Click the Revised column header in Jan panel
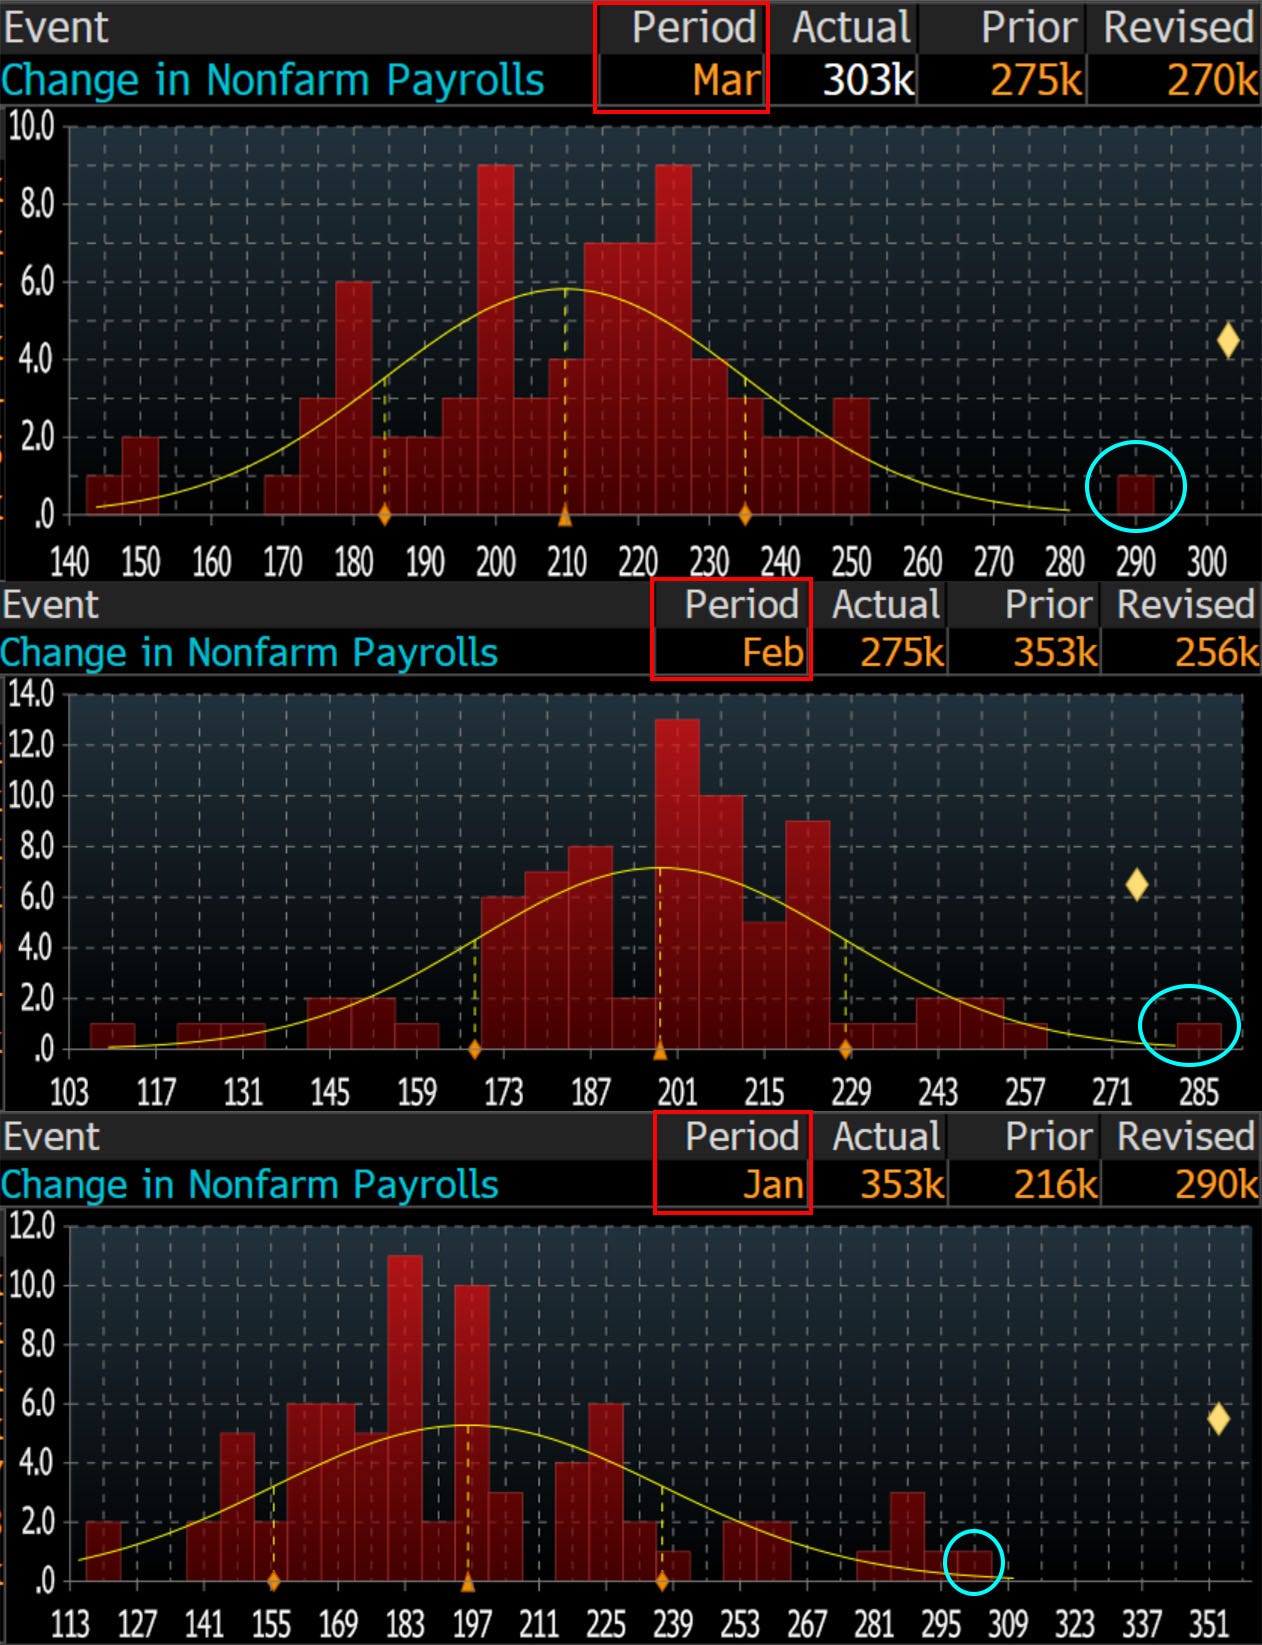 coord(1186,1136)
